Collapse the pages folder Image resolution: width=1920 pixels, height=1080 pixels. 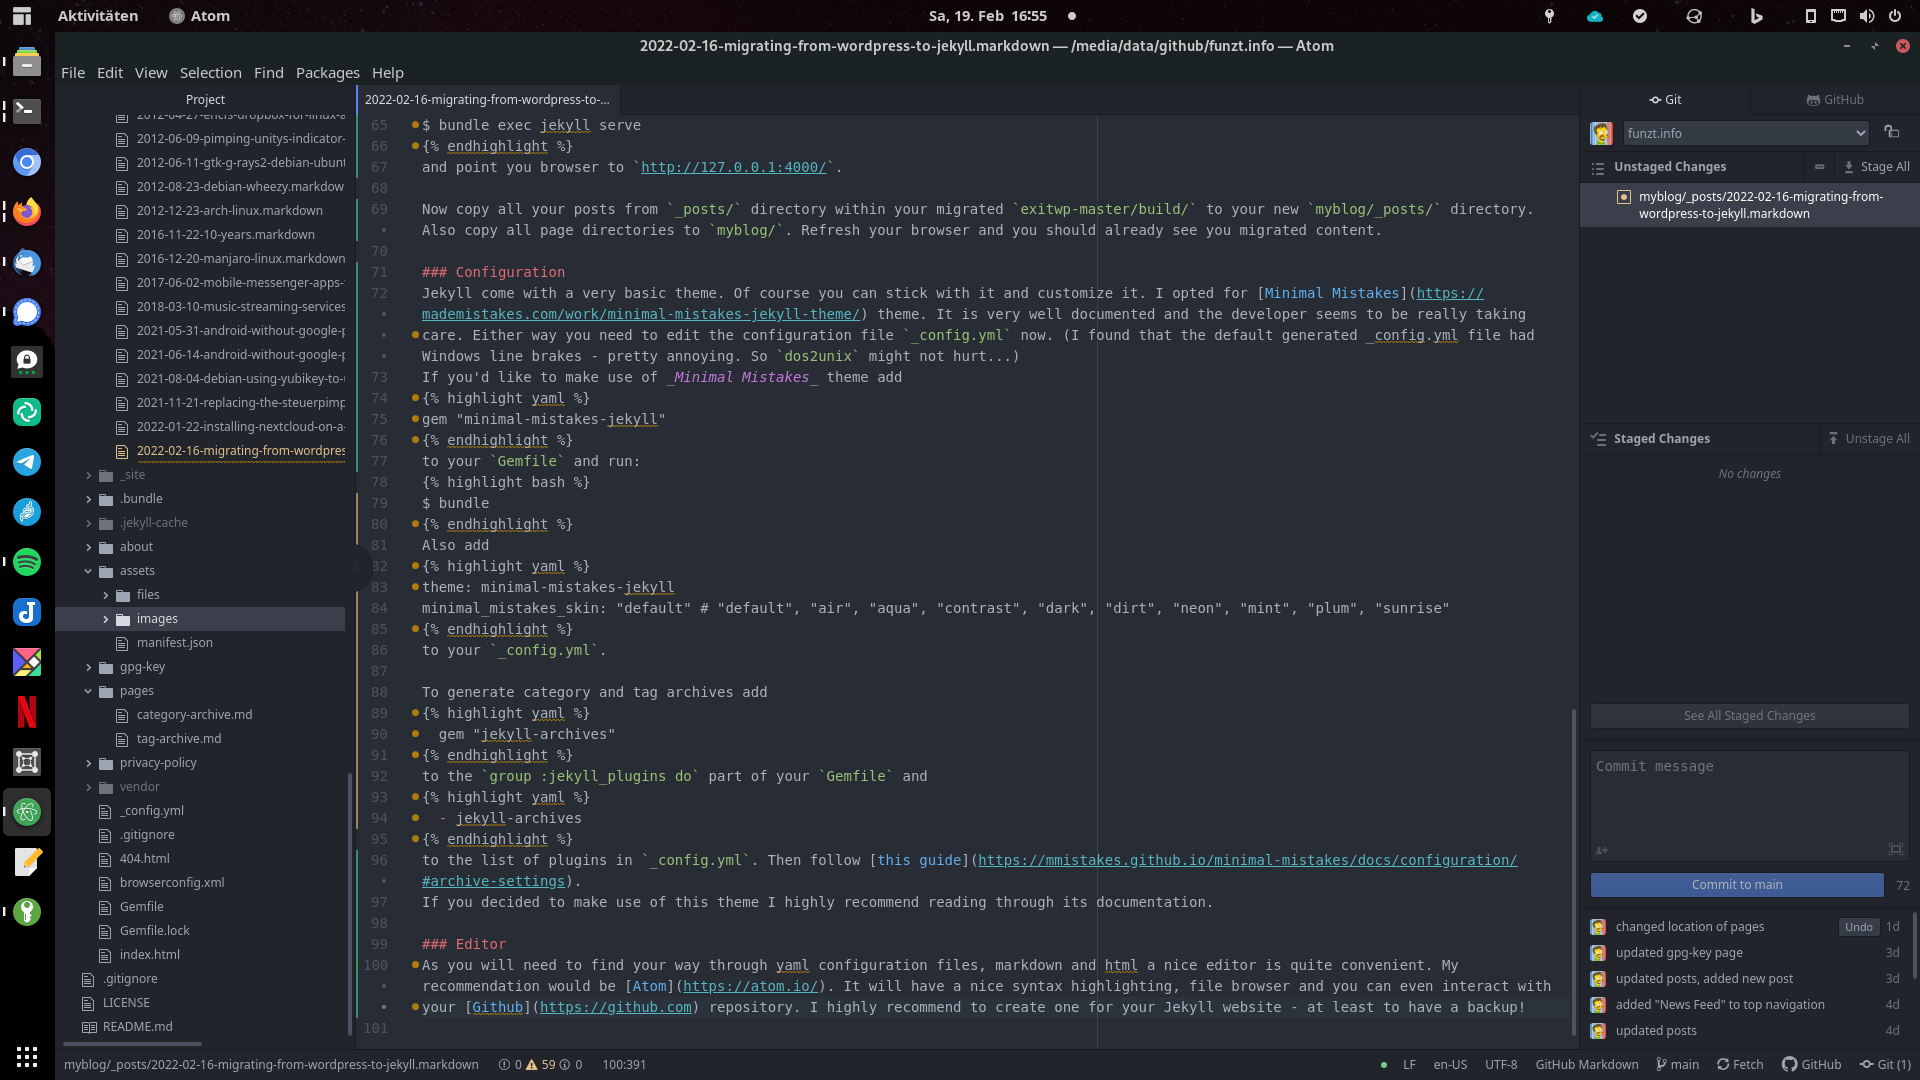coord(88,691)
